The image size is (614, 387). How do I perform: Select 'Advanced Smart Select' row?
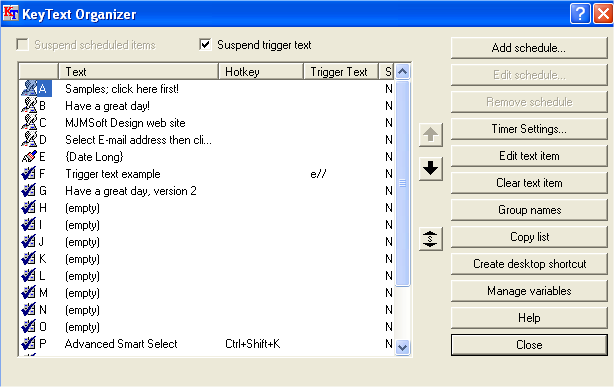[121, 344]
